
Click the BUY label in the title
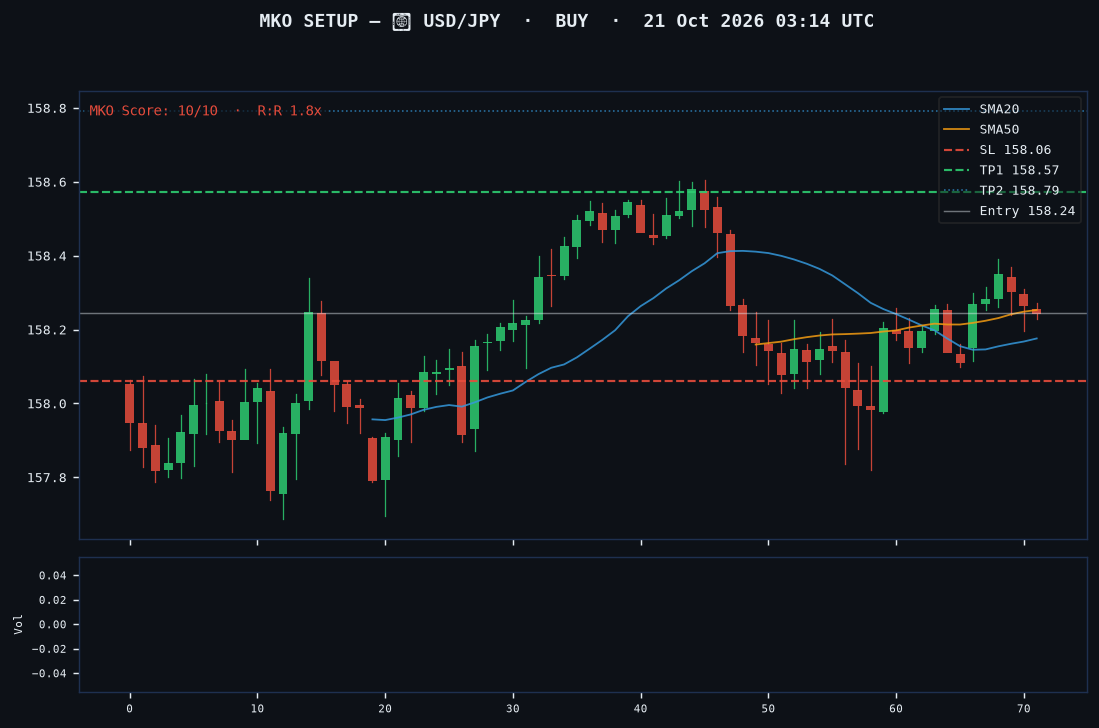coord(572,21)
